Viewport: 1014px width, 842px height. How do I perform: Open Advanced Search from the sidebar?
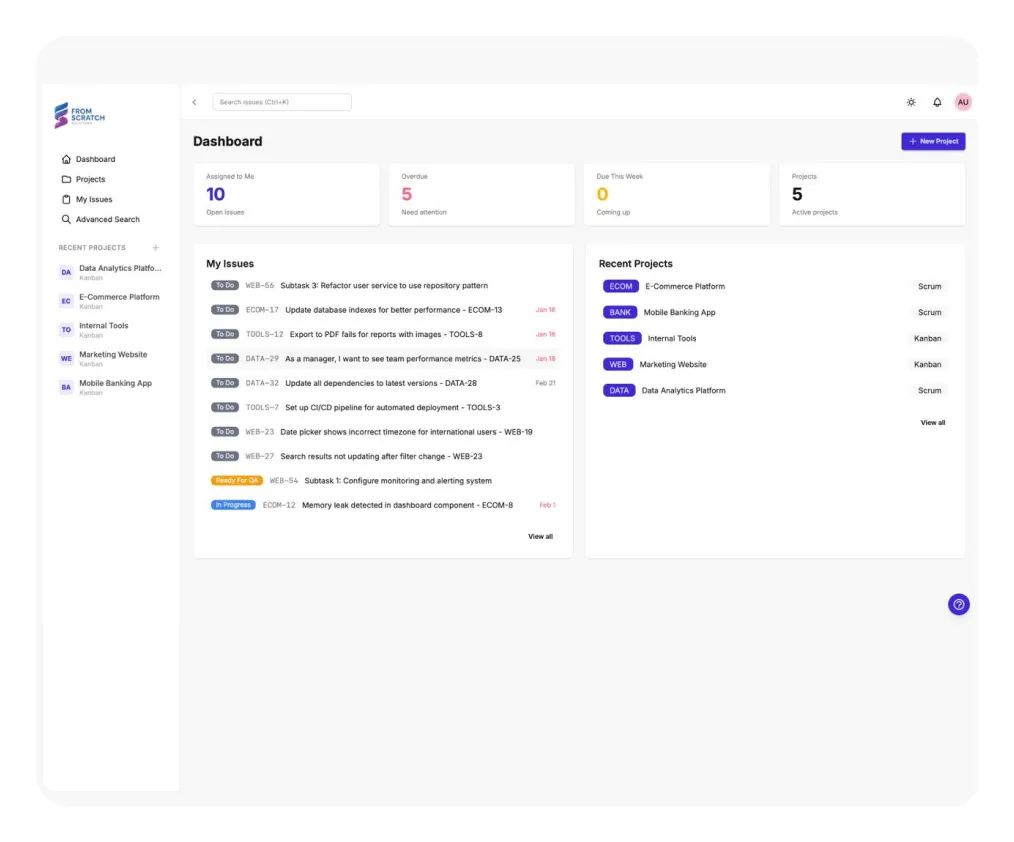107,219
